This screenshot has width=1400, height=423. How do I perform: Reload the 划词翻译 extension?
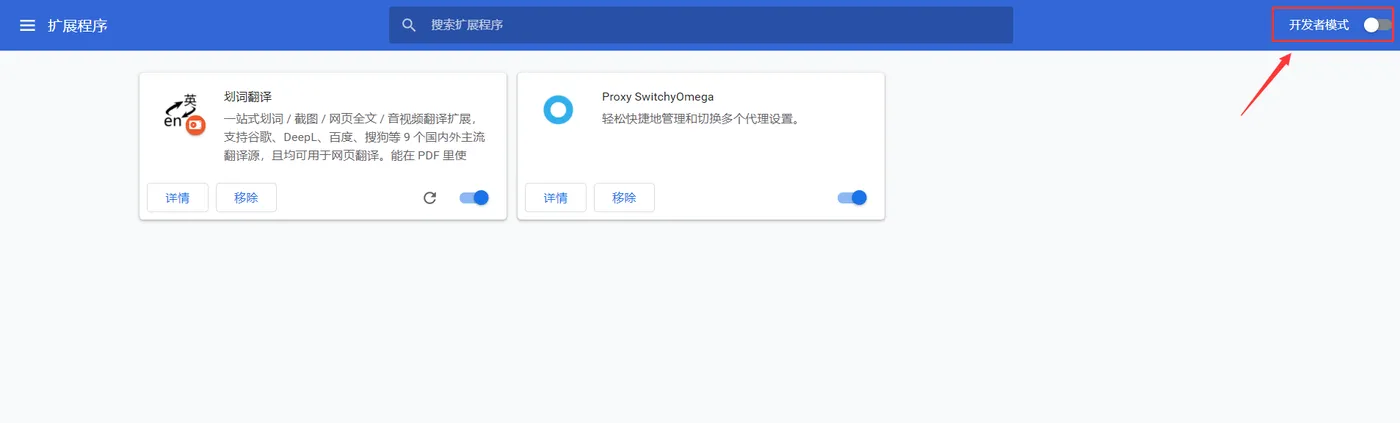tap(430, 198)
